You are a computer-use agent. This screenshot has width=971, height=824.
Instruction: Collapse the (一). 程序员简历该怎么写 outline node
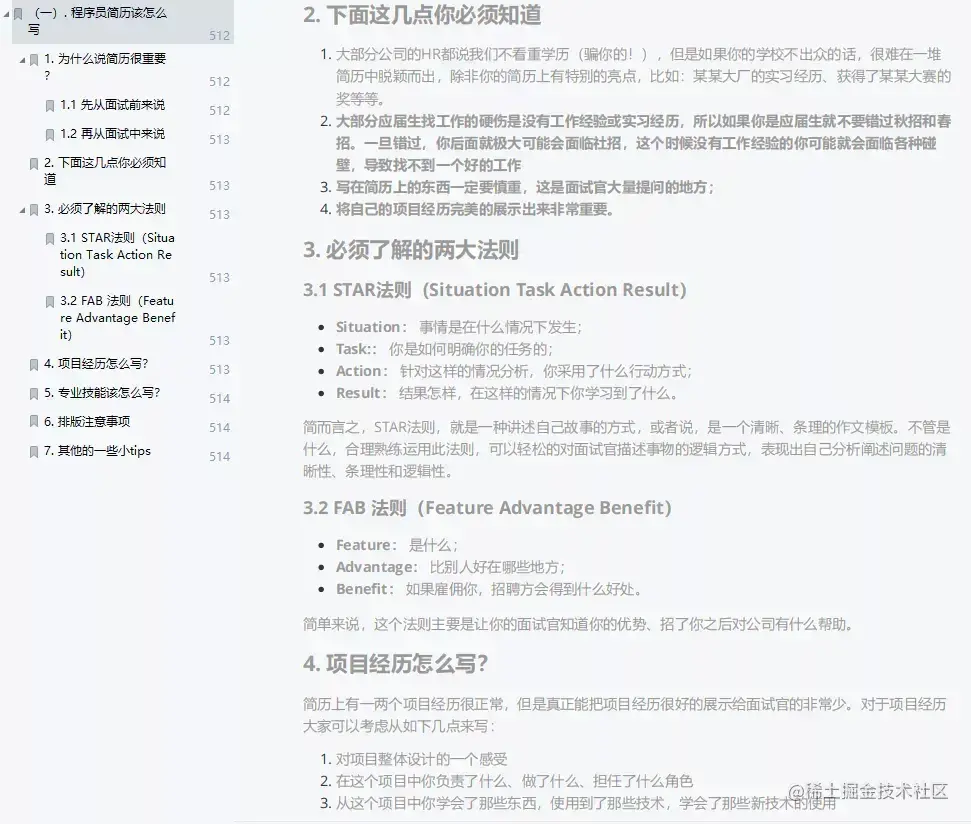[x=6, y=13]
